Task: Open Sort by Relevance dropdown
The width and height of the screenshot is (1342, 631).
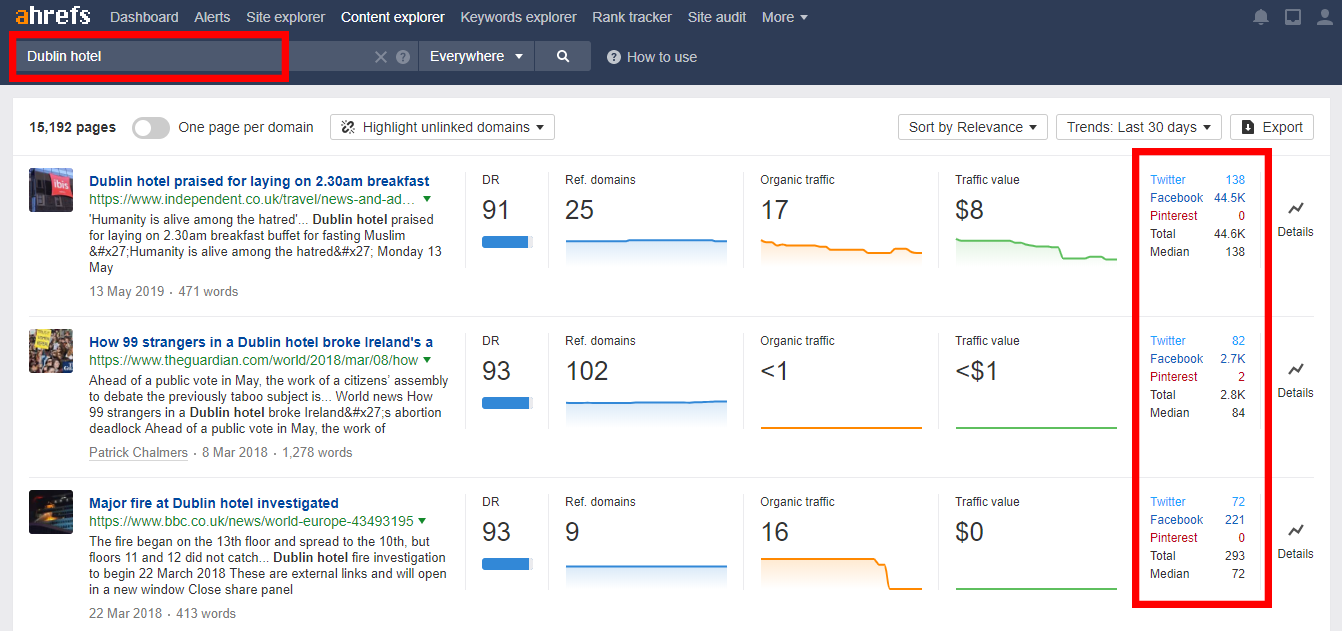Action: point(973,127)
